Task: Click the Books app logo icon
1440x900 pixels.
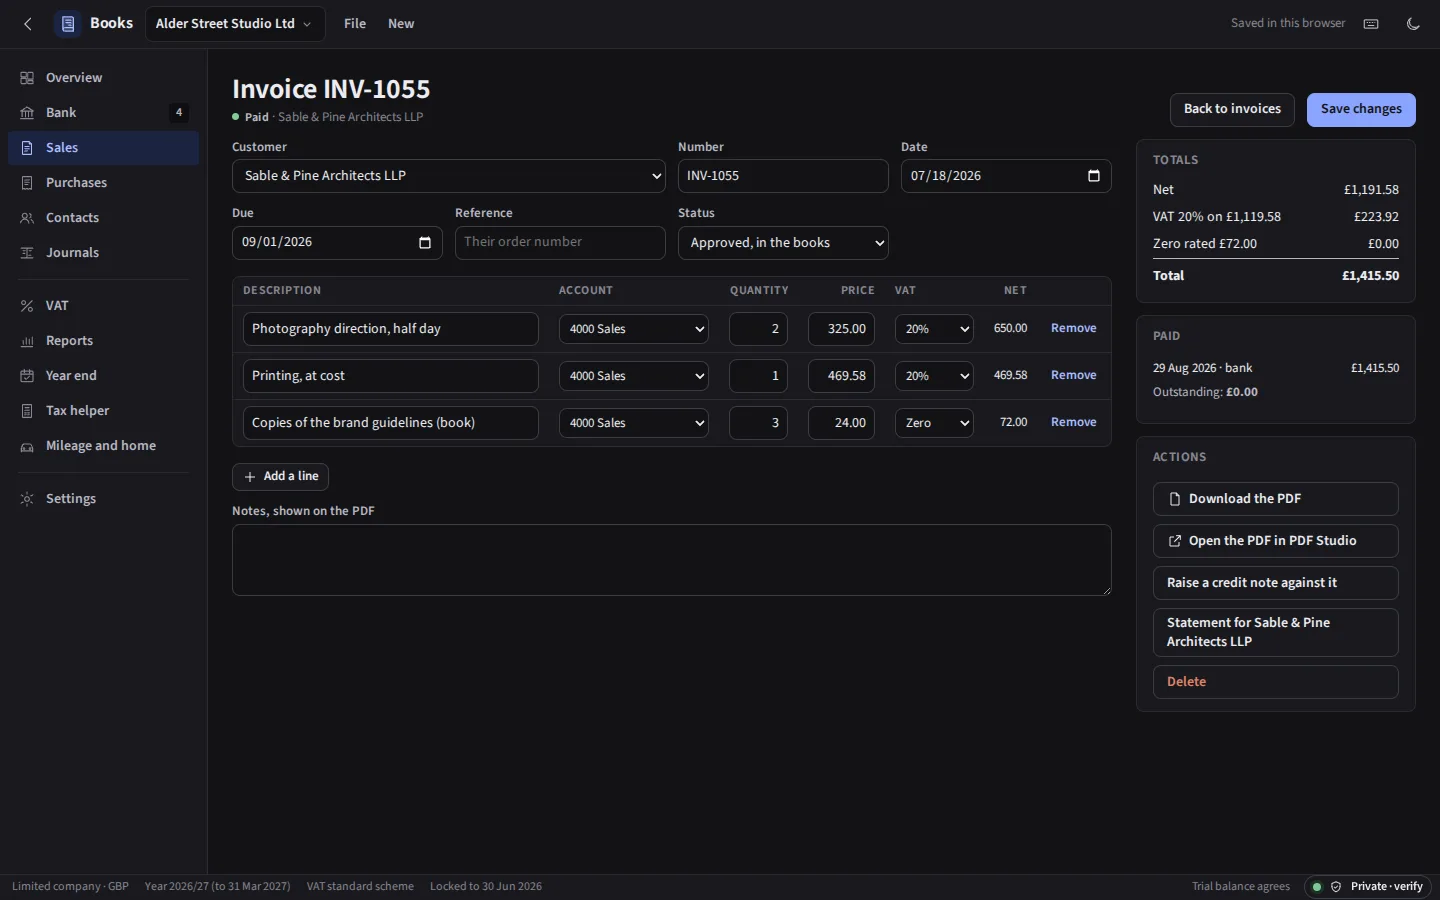Action: click(68, 24)
